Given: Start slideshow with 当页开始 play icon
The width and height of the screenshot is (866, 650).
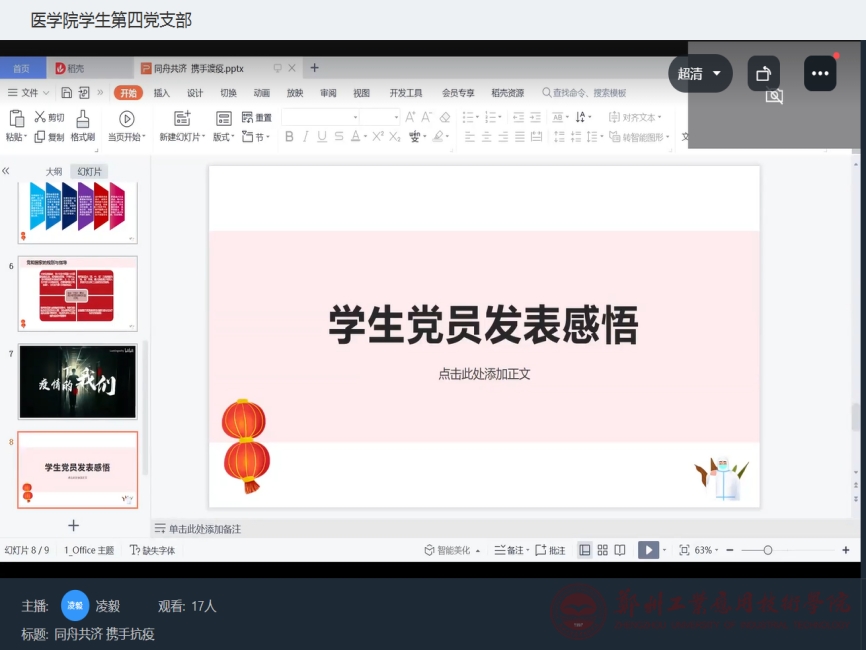Looking at the screenshot, I should (126, 119).
